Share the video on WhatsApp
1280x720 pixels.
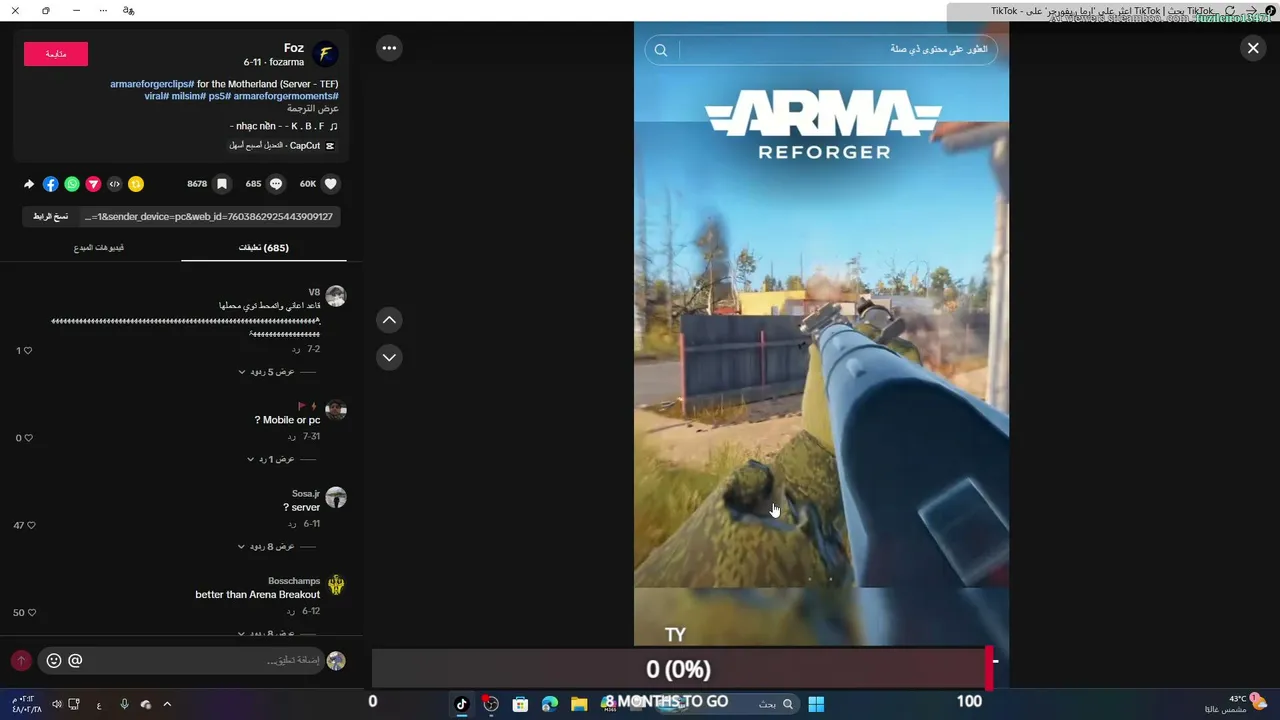click(72, 184)
